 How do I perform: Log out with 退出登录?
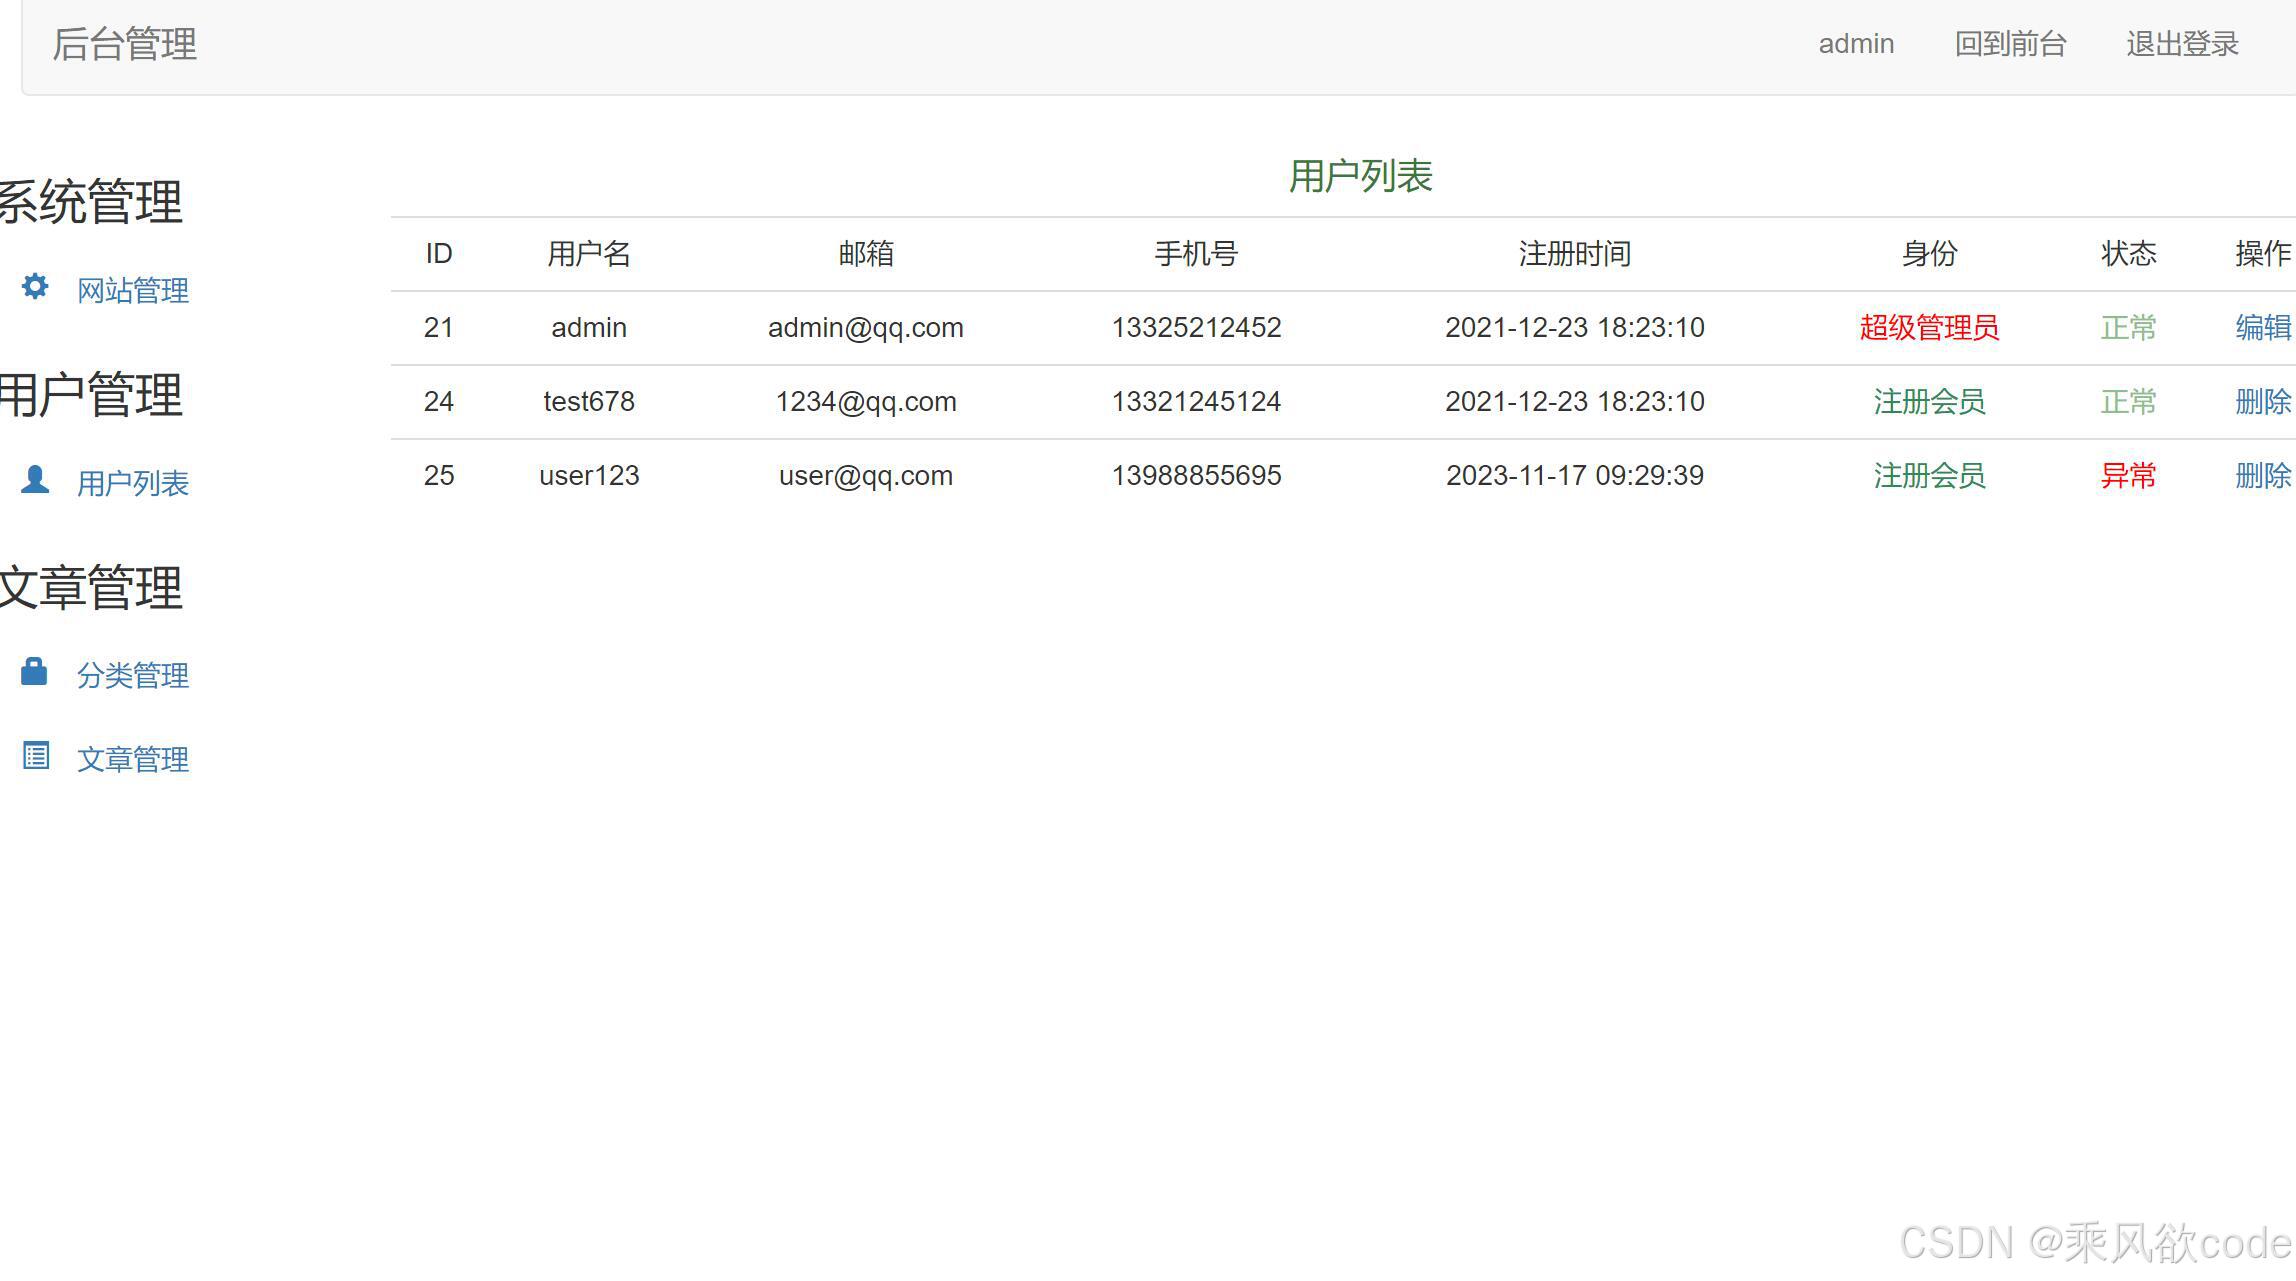(x=2182, y=44)
